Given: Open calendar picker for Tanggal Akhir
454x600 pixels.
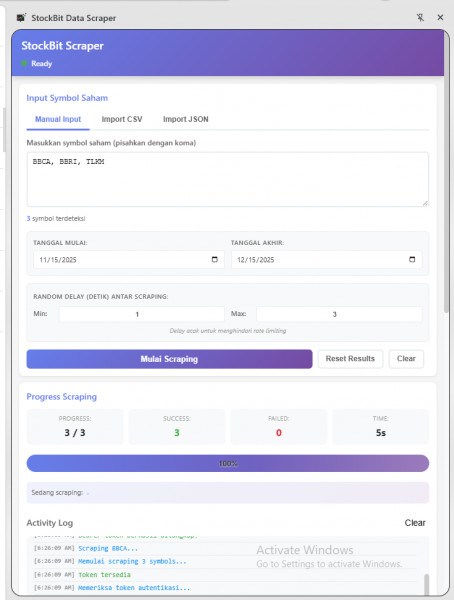Looking at the screenshot, I should tap(412, 259).
